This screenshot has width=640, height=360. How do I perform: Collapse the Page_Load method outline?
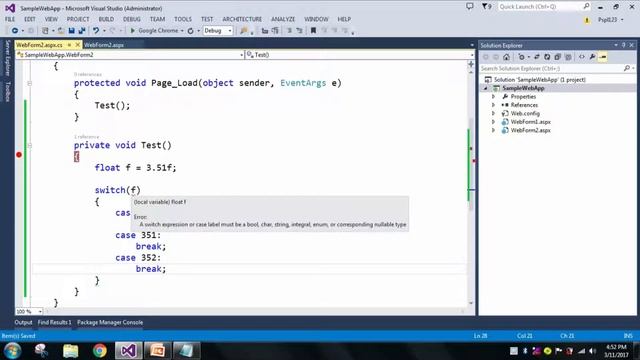(29, 83)
